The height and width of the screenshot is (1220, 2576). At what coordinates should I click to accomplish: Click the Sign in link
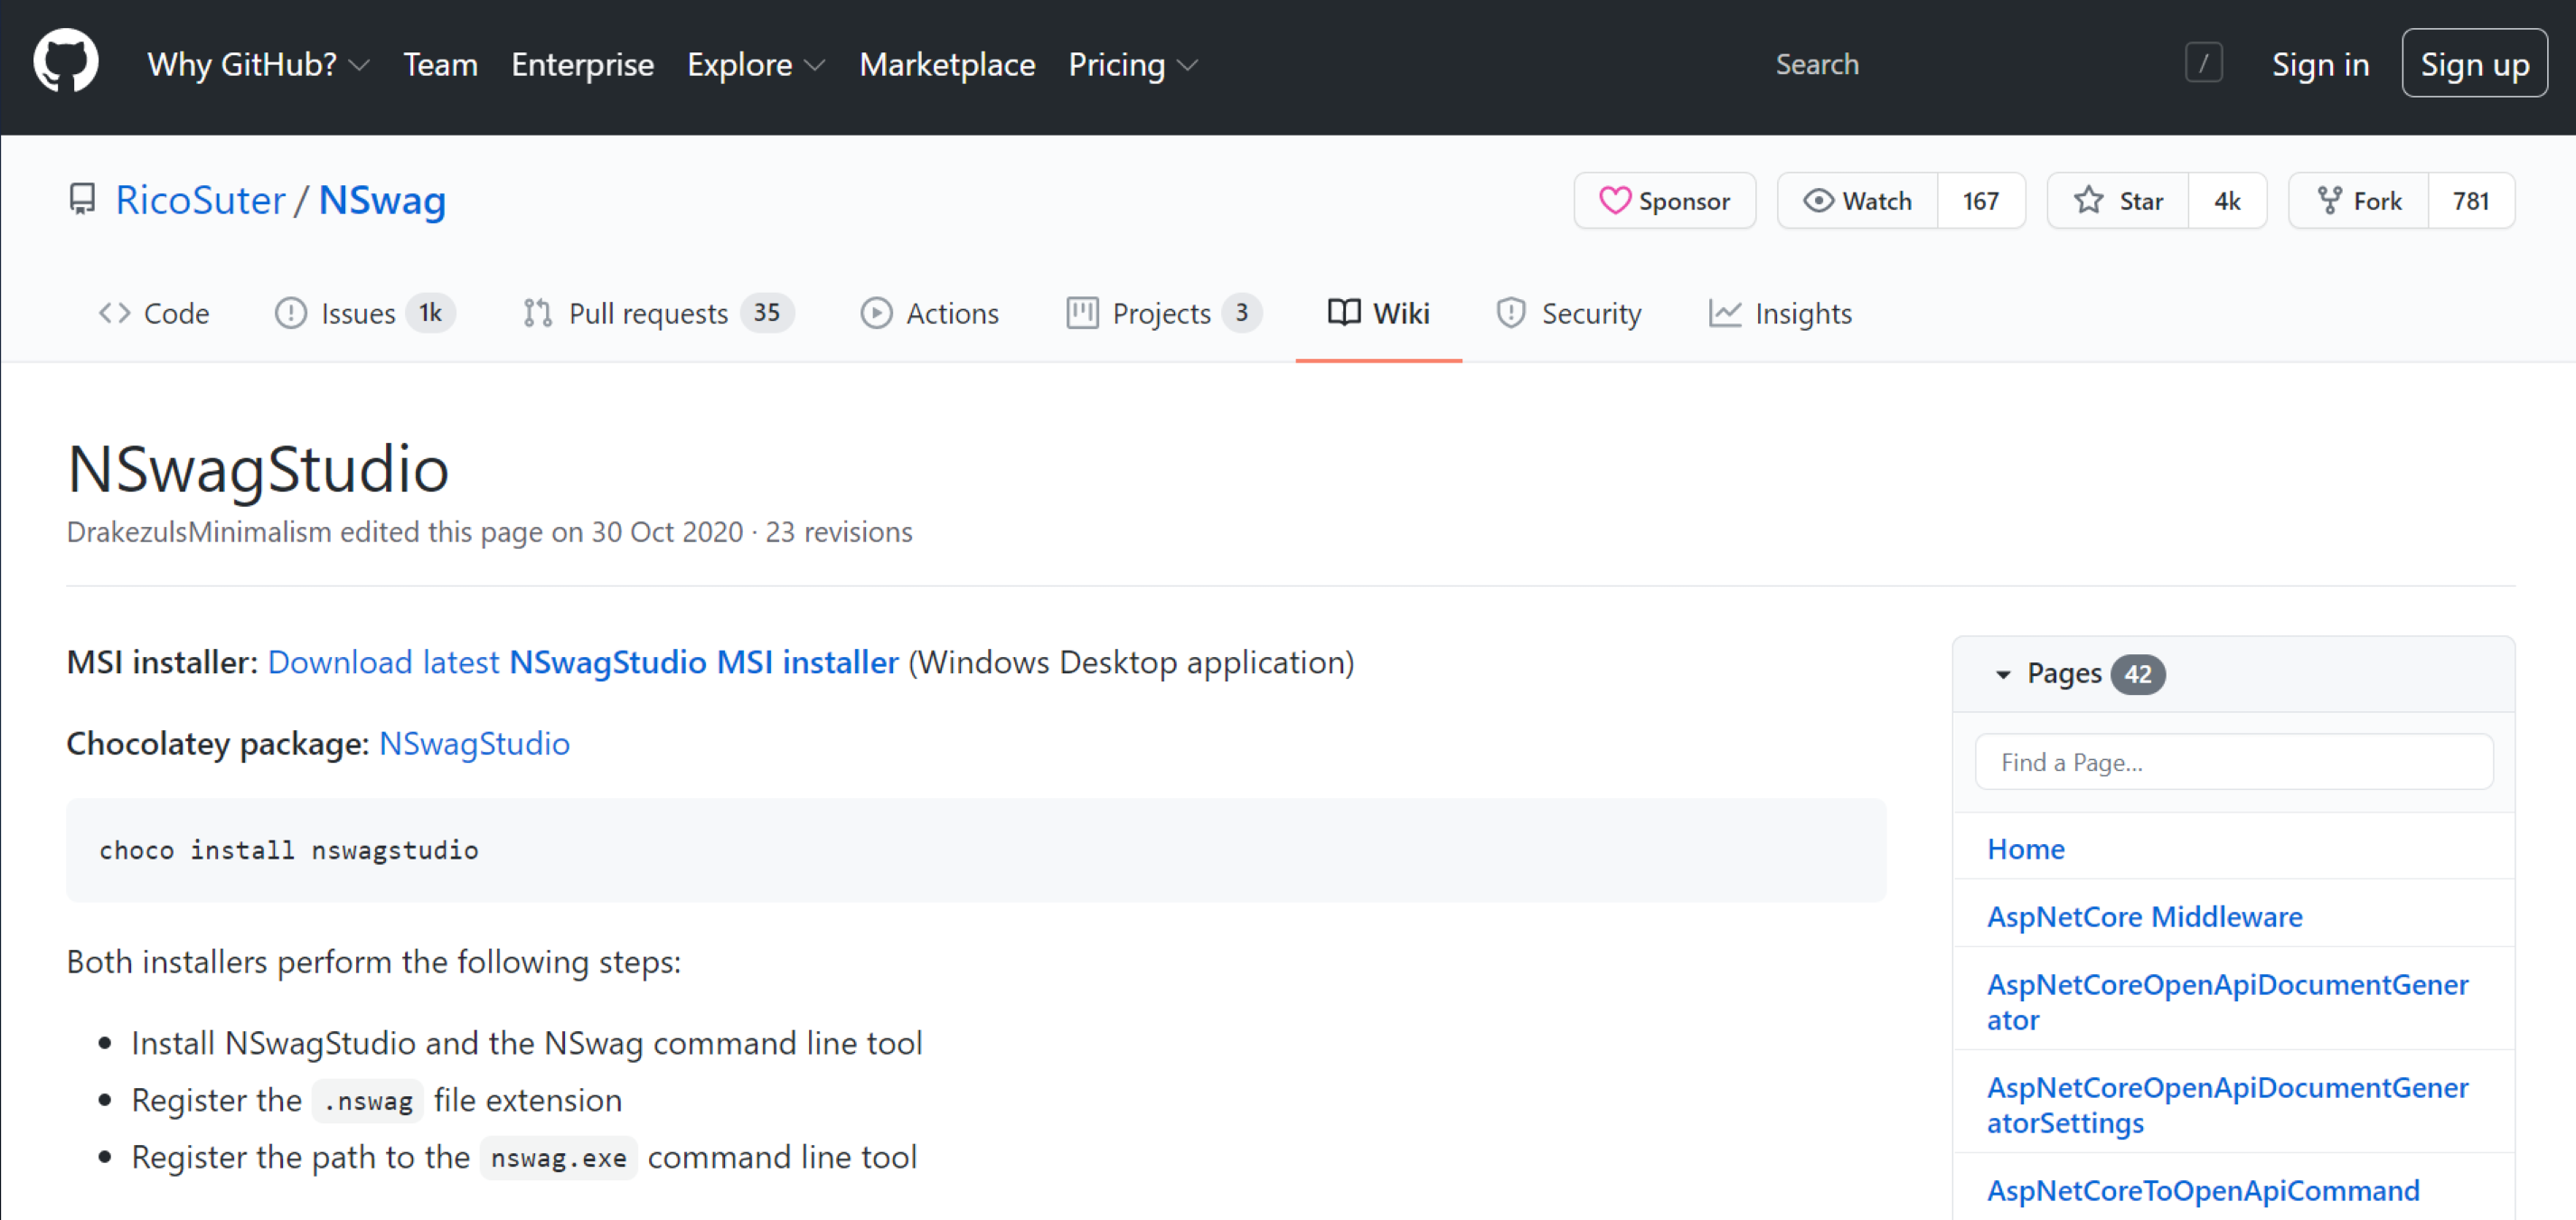pos(2320,64)
